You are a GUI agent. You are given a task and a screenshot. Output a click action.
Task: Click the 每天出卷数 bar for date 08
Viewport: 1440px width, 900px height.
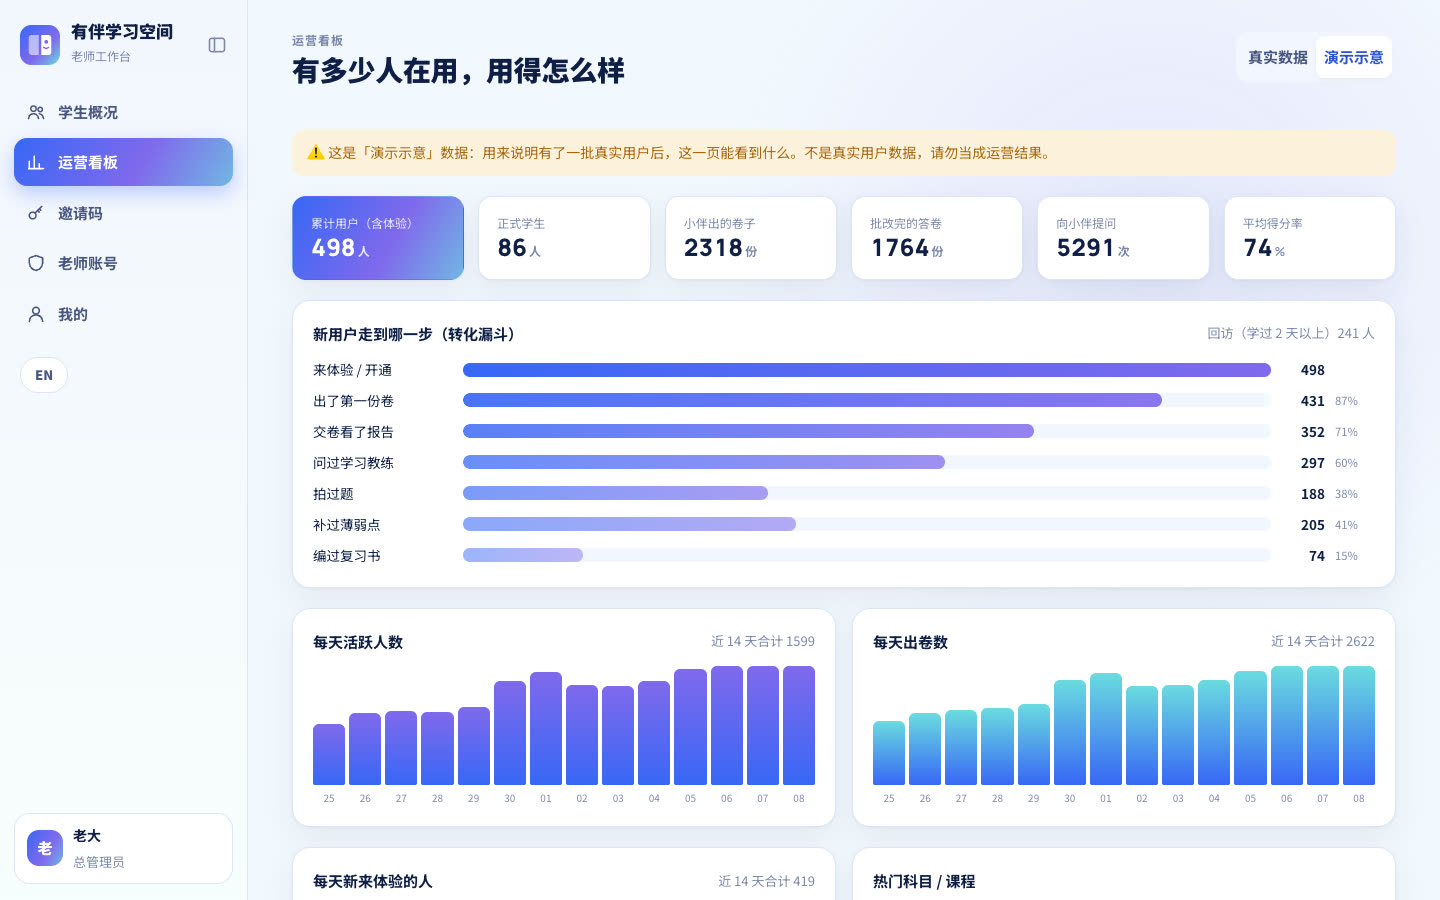point(1359,726)
